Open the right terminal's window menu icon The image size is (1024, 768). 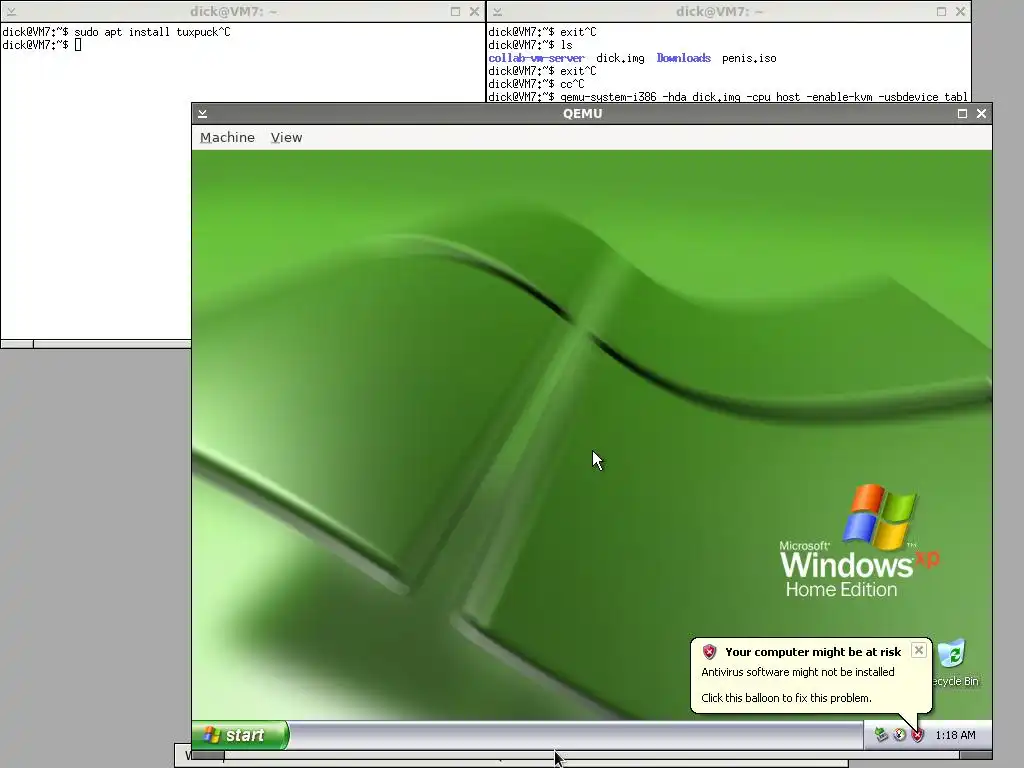497,12
